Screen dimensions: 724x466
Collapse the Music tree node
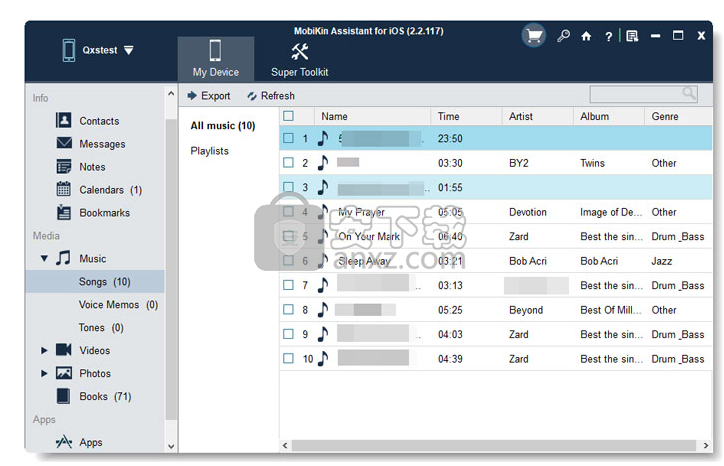tap(44, 258)
